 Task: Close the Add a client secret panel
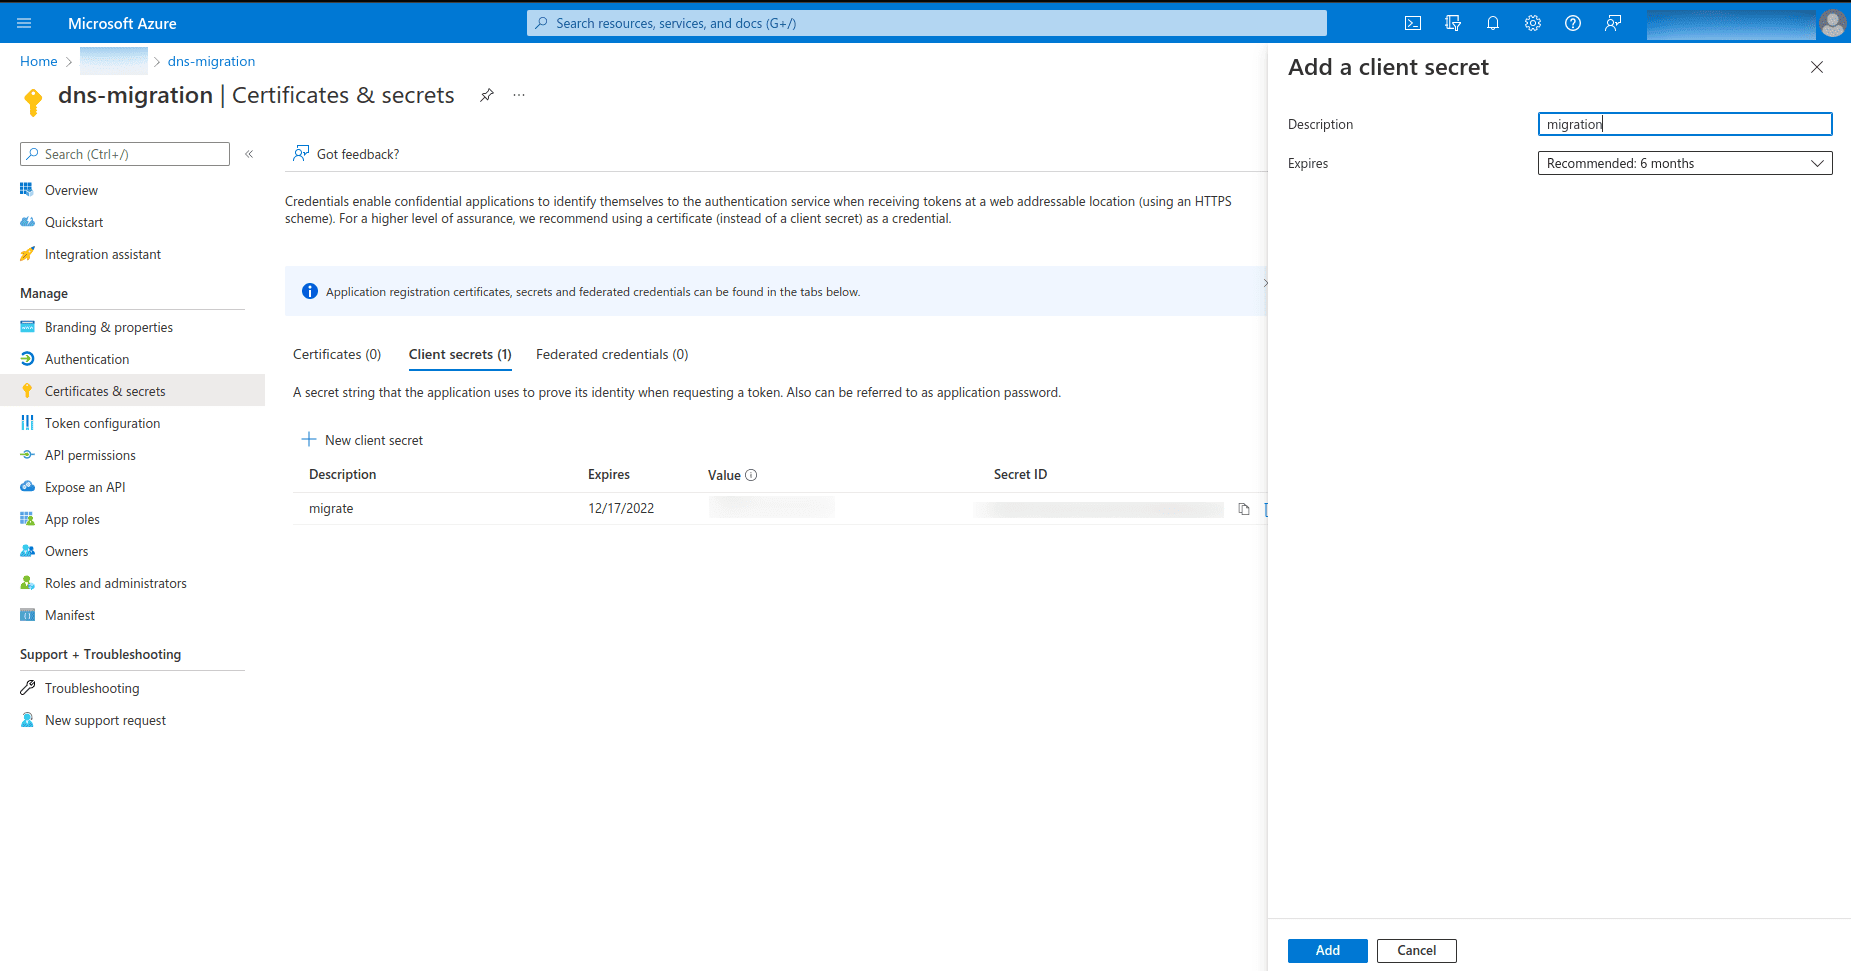1817,67
